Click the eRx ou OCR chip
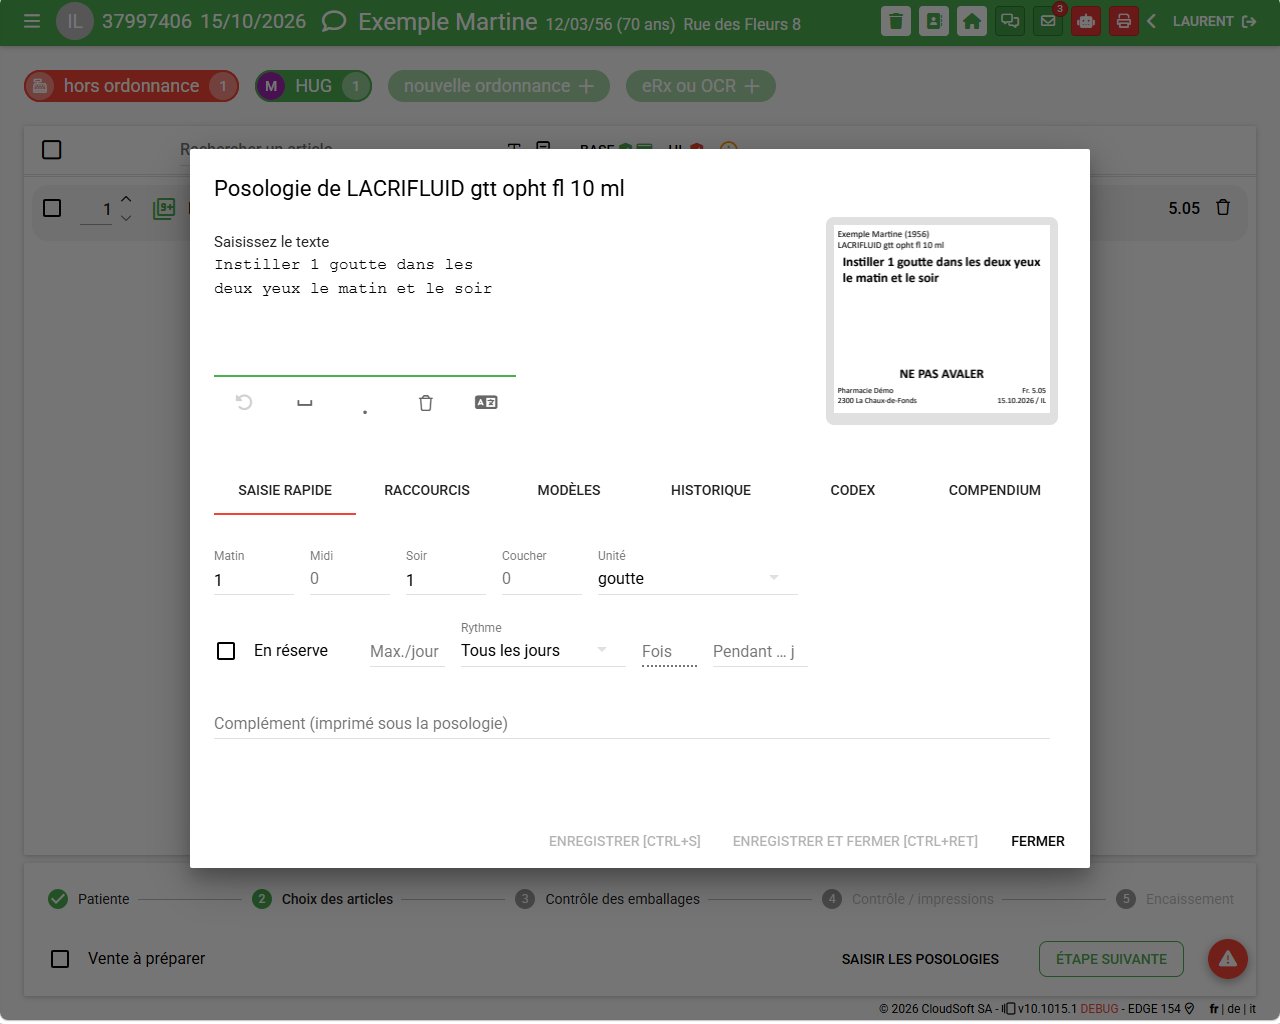The height and width of the screenshot is (1024, 1280). coord(701,86)
